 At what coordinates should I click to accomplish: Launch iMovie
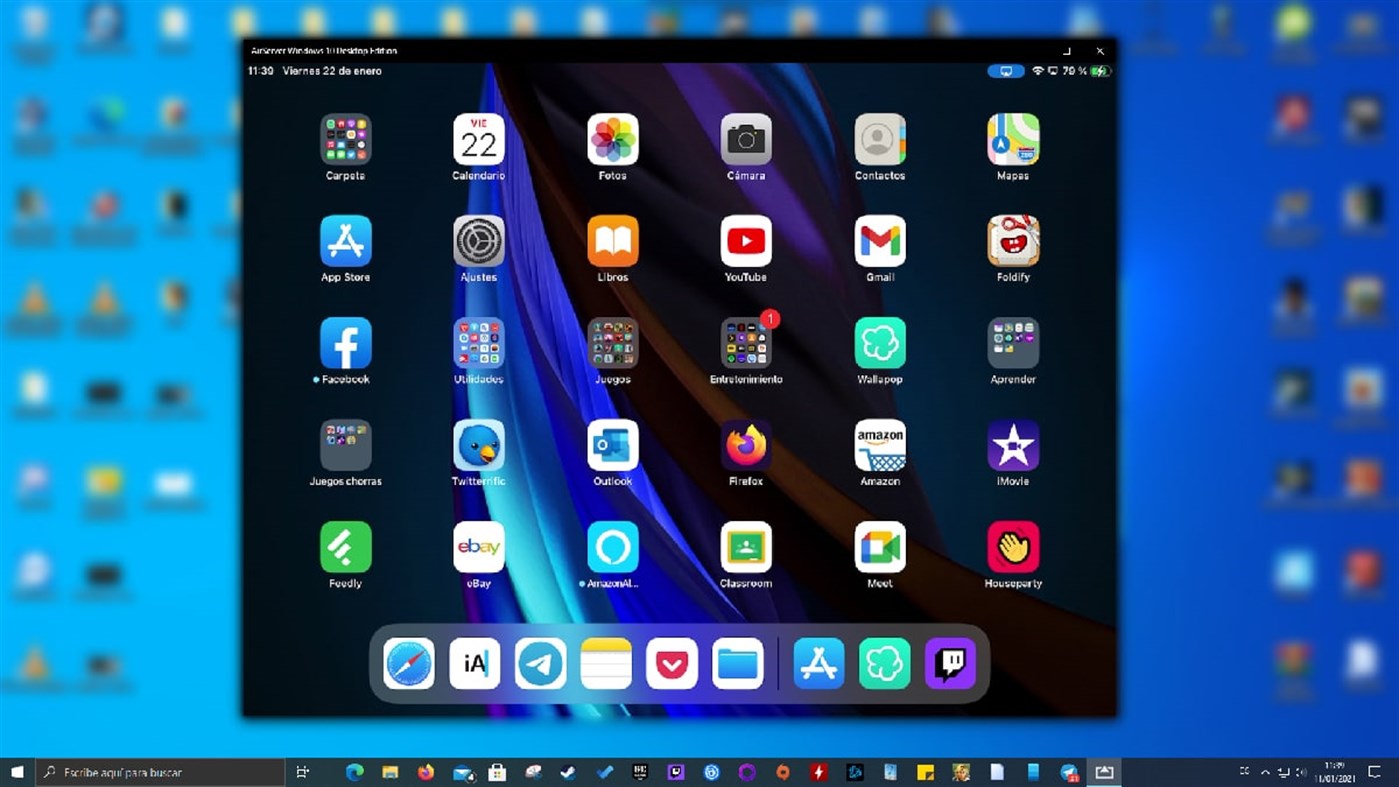pyautogui.click(x=1013, y=443)
